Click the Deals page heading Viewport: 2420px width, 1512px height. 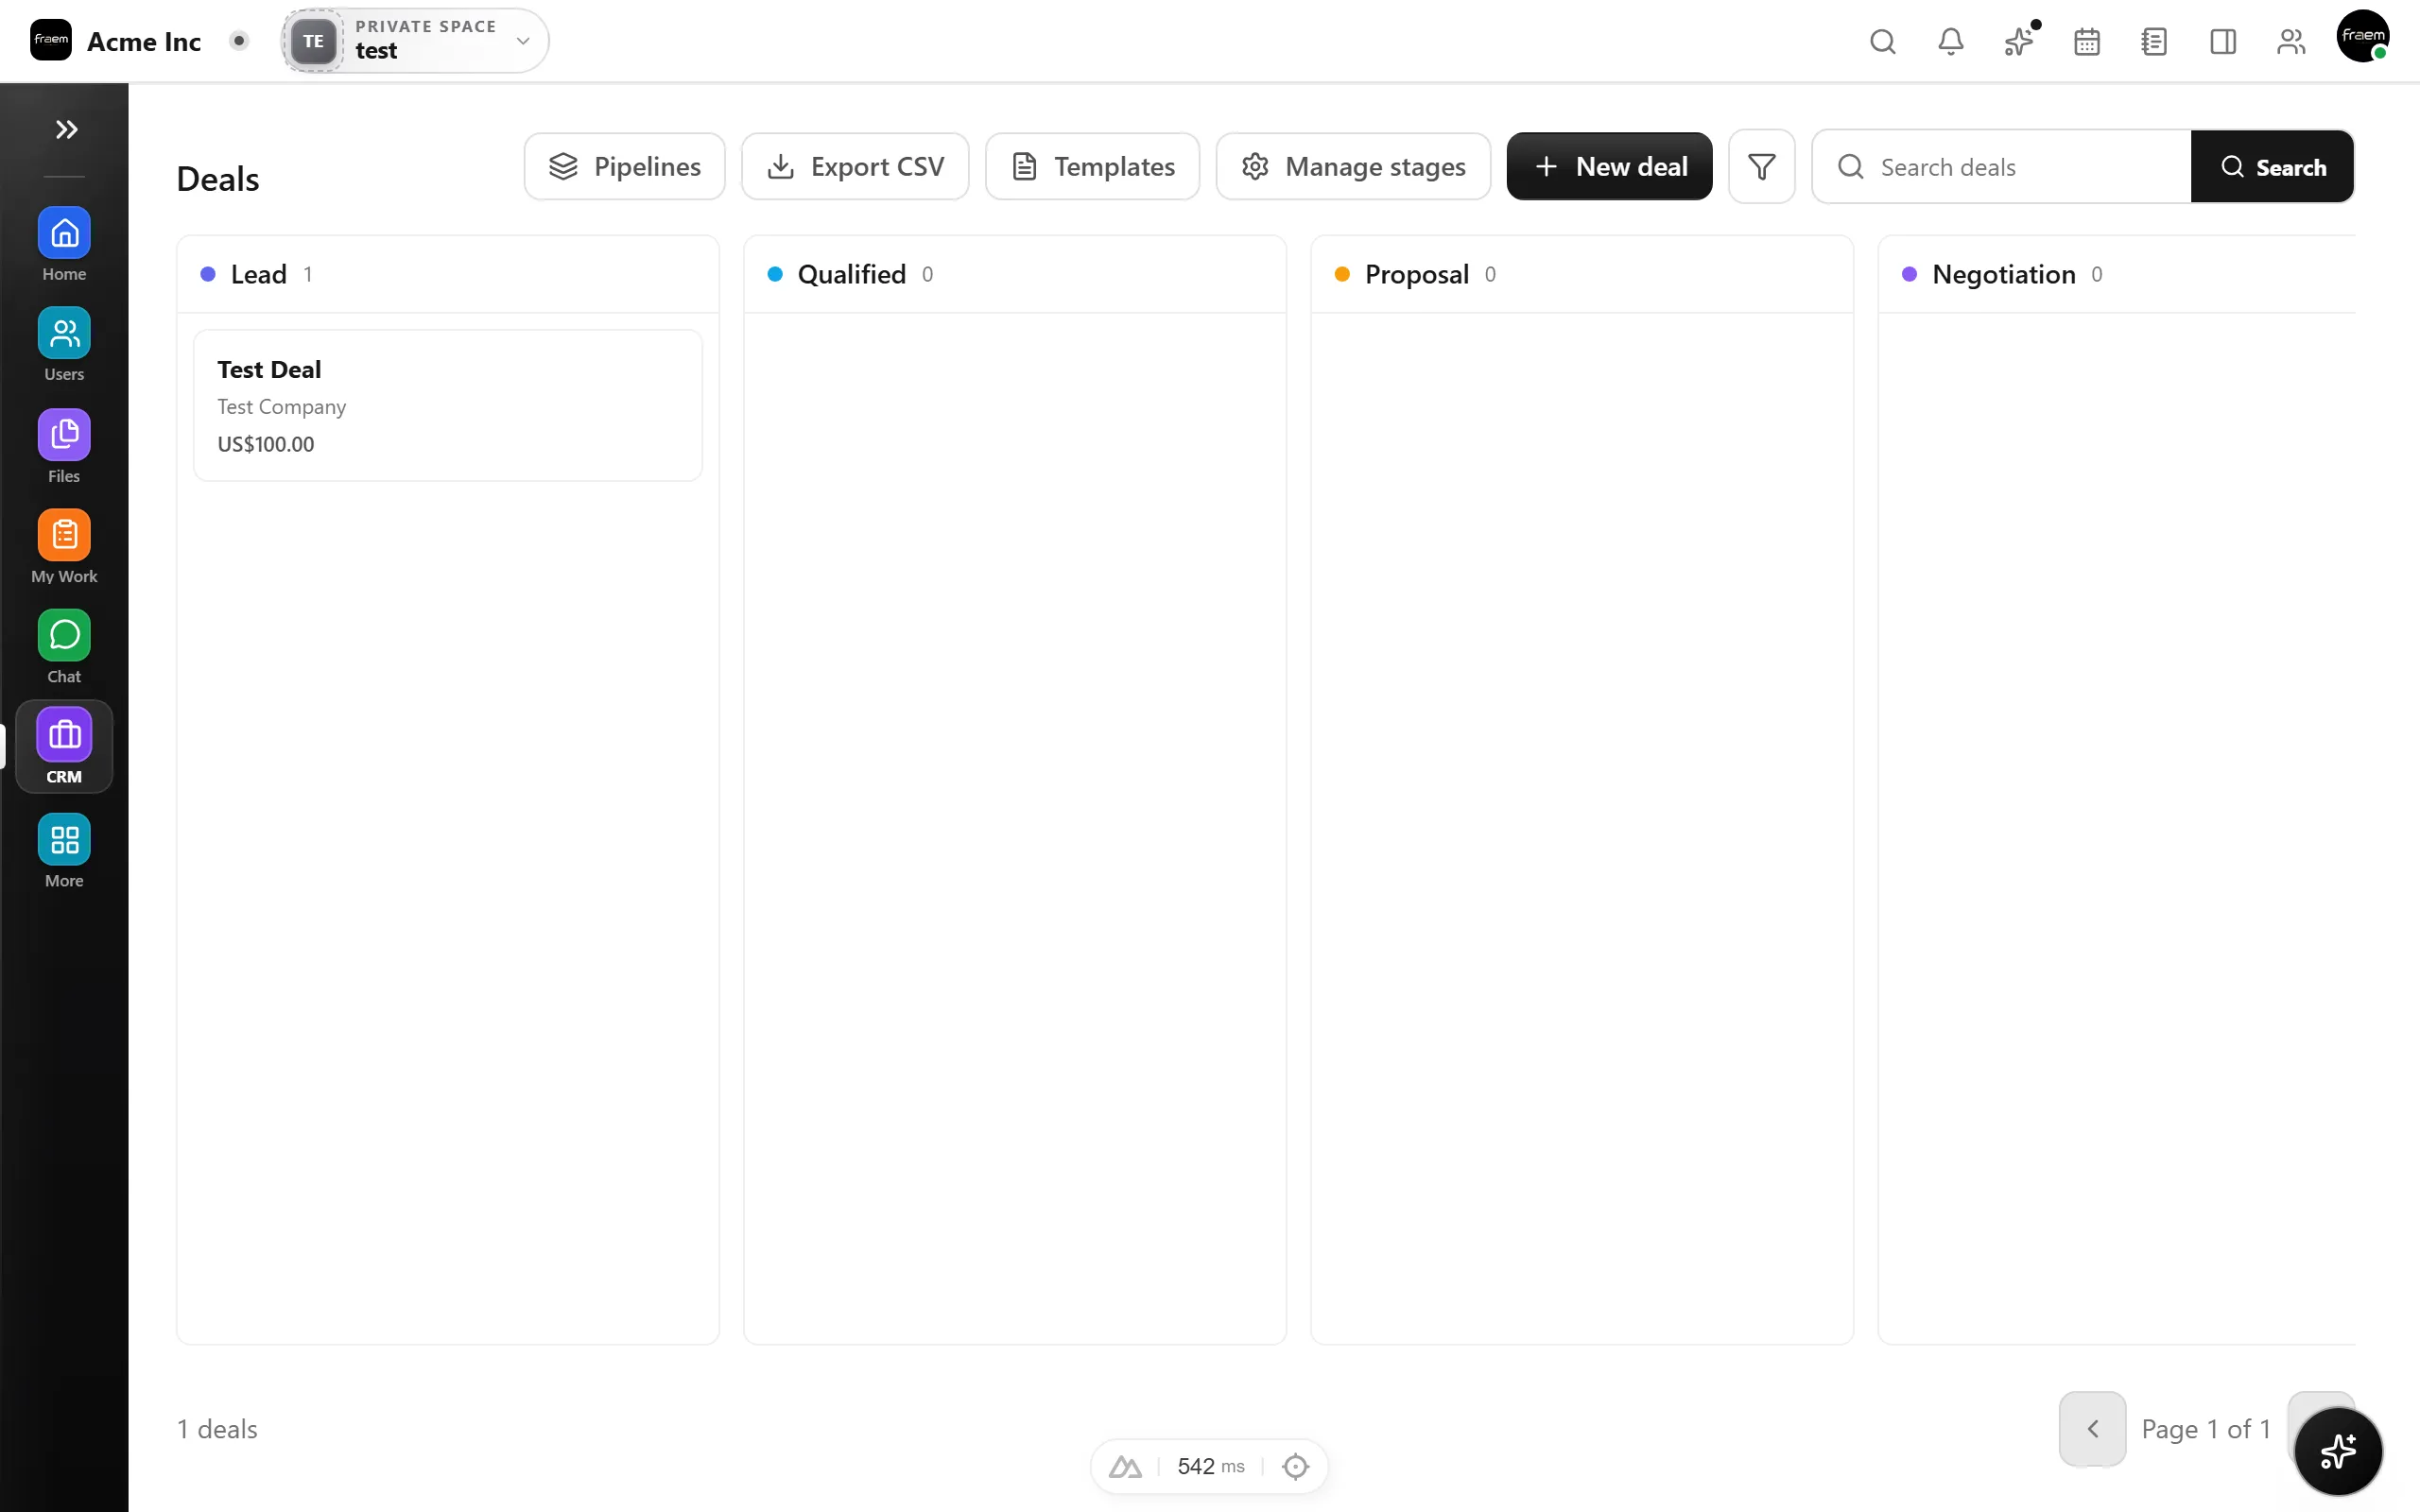click(218, 179)
